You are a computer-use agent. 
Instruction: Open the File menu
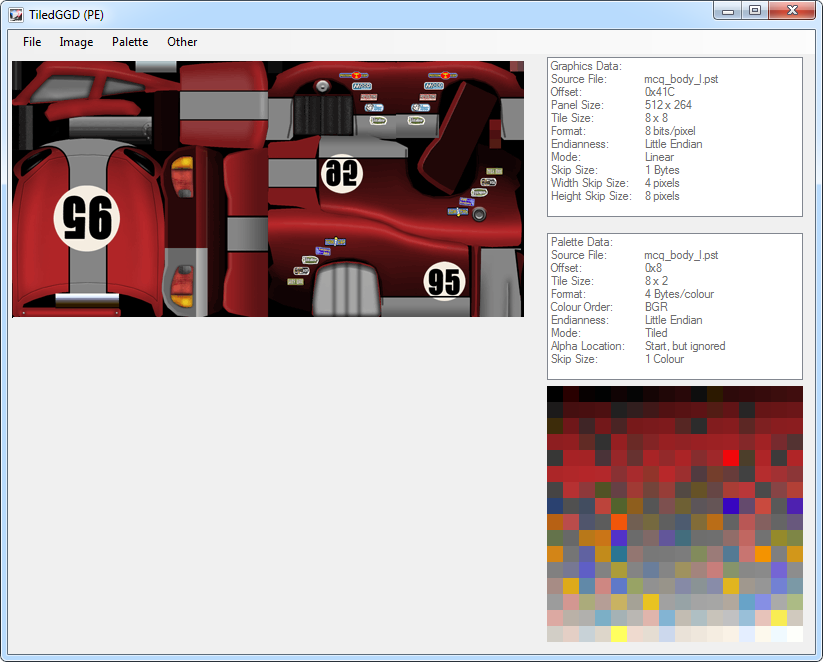(32, 42)
